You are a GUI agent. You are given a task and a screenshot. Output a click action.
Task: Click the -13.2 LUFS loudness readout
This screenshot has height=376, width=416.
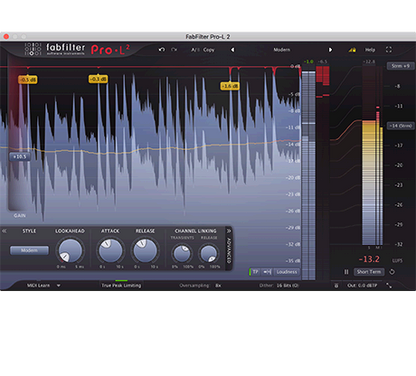tap(369, 259)
